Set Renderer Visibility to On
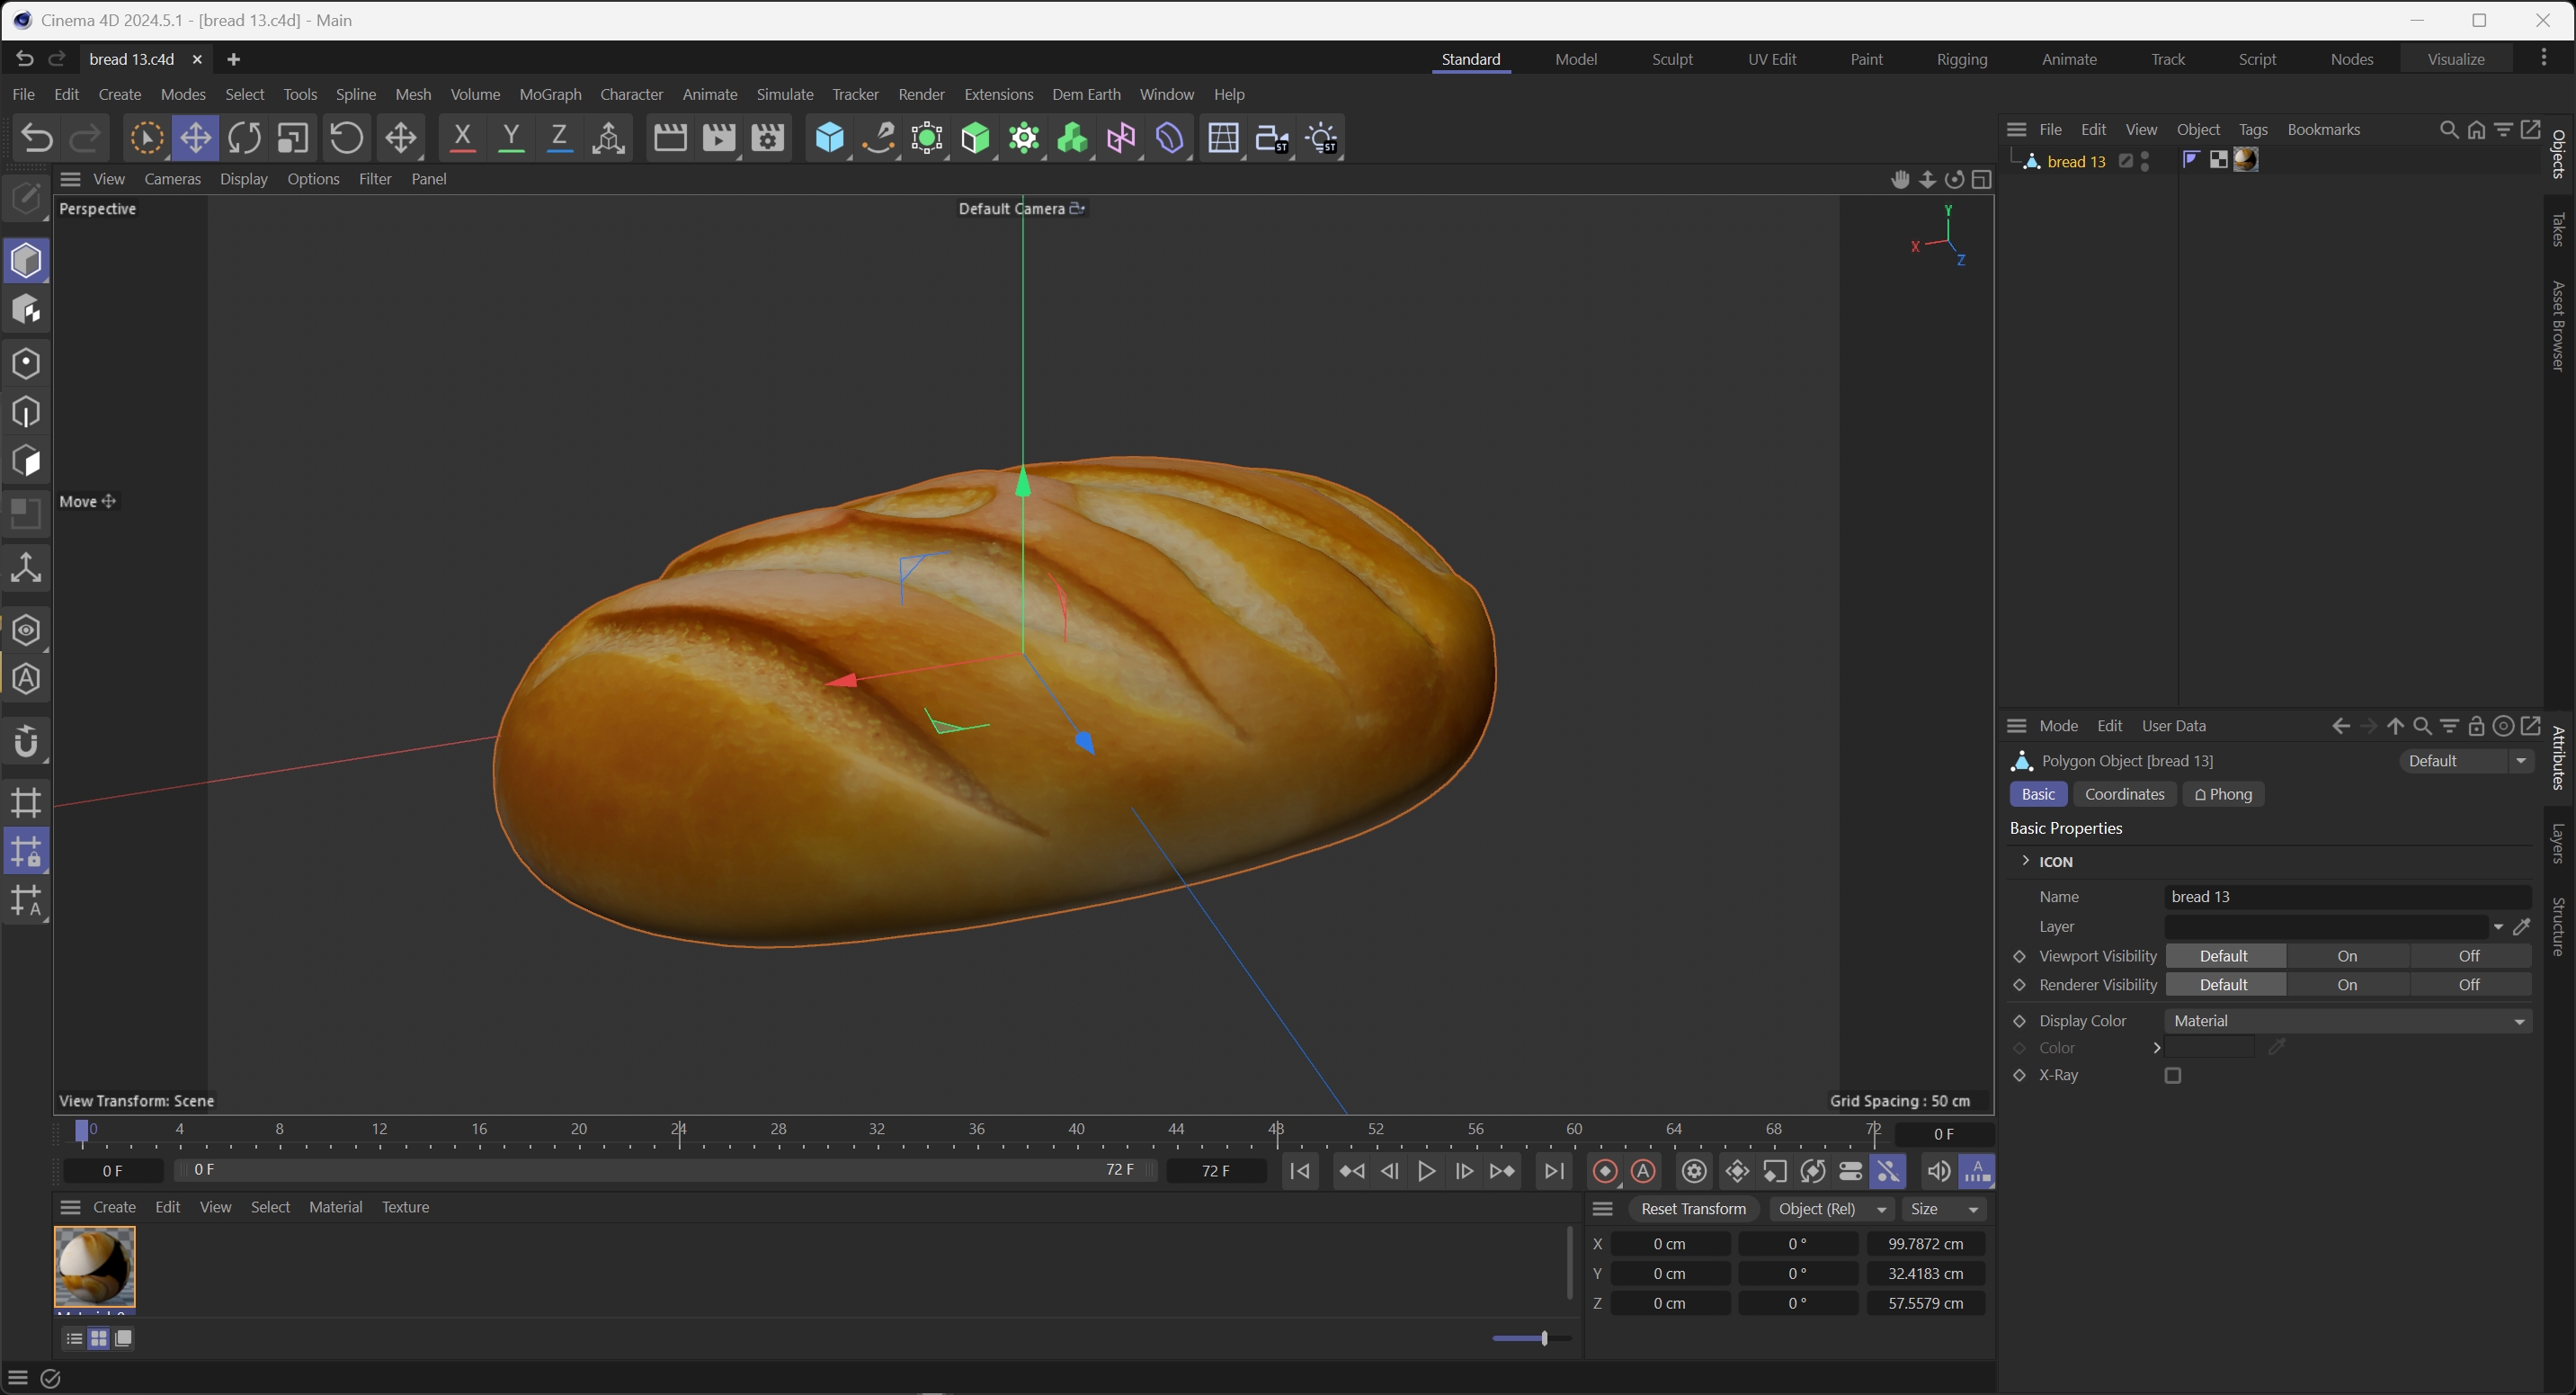The image size is (2576, 1395). [x=2346, y=985]
